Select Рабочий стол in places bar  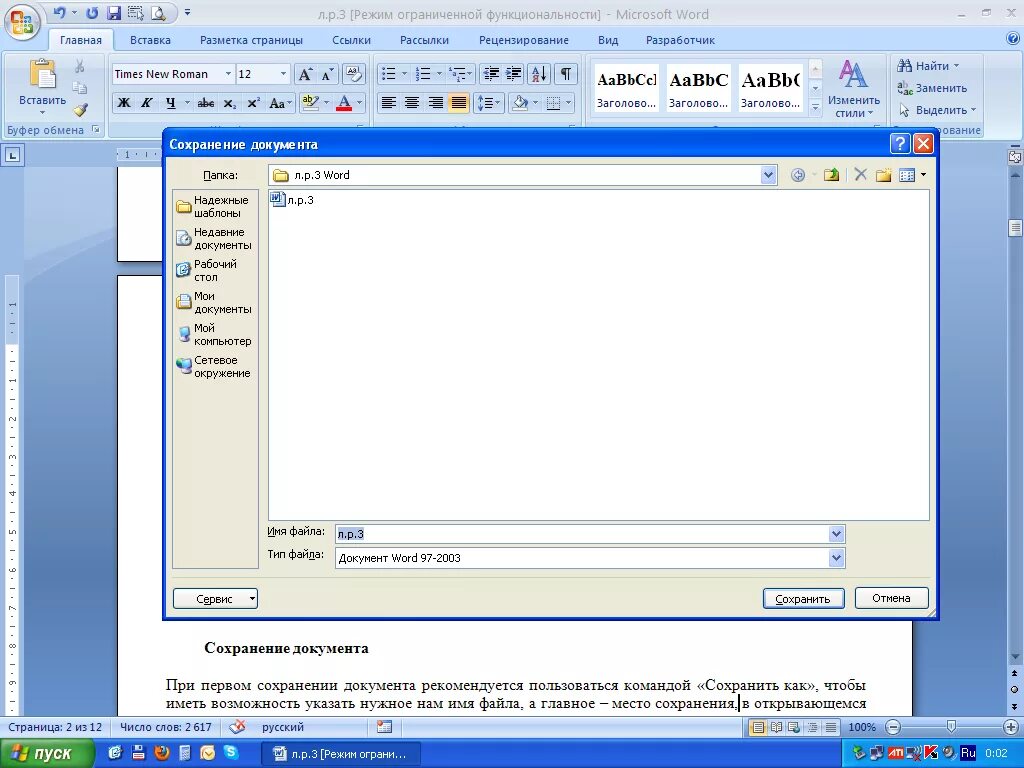click(x=215, y=270)
